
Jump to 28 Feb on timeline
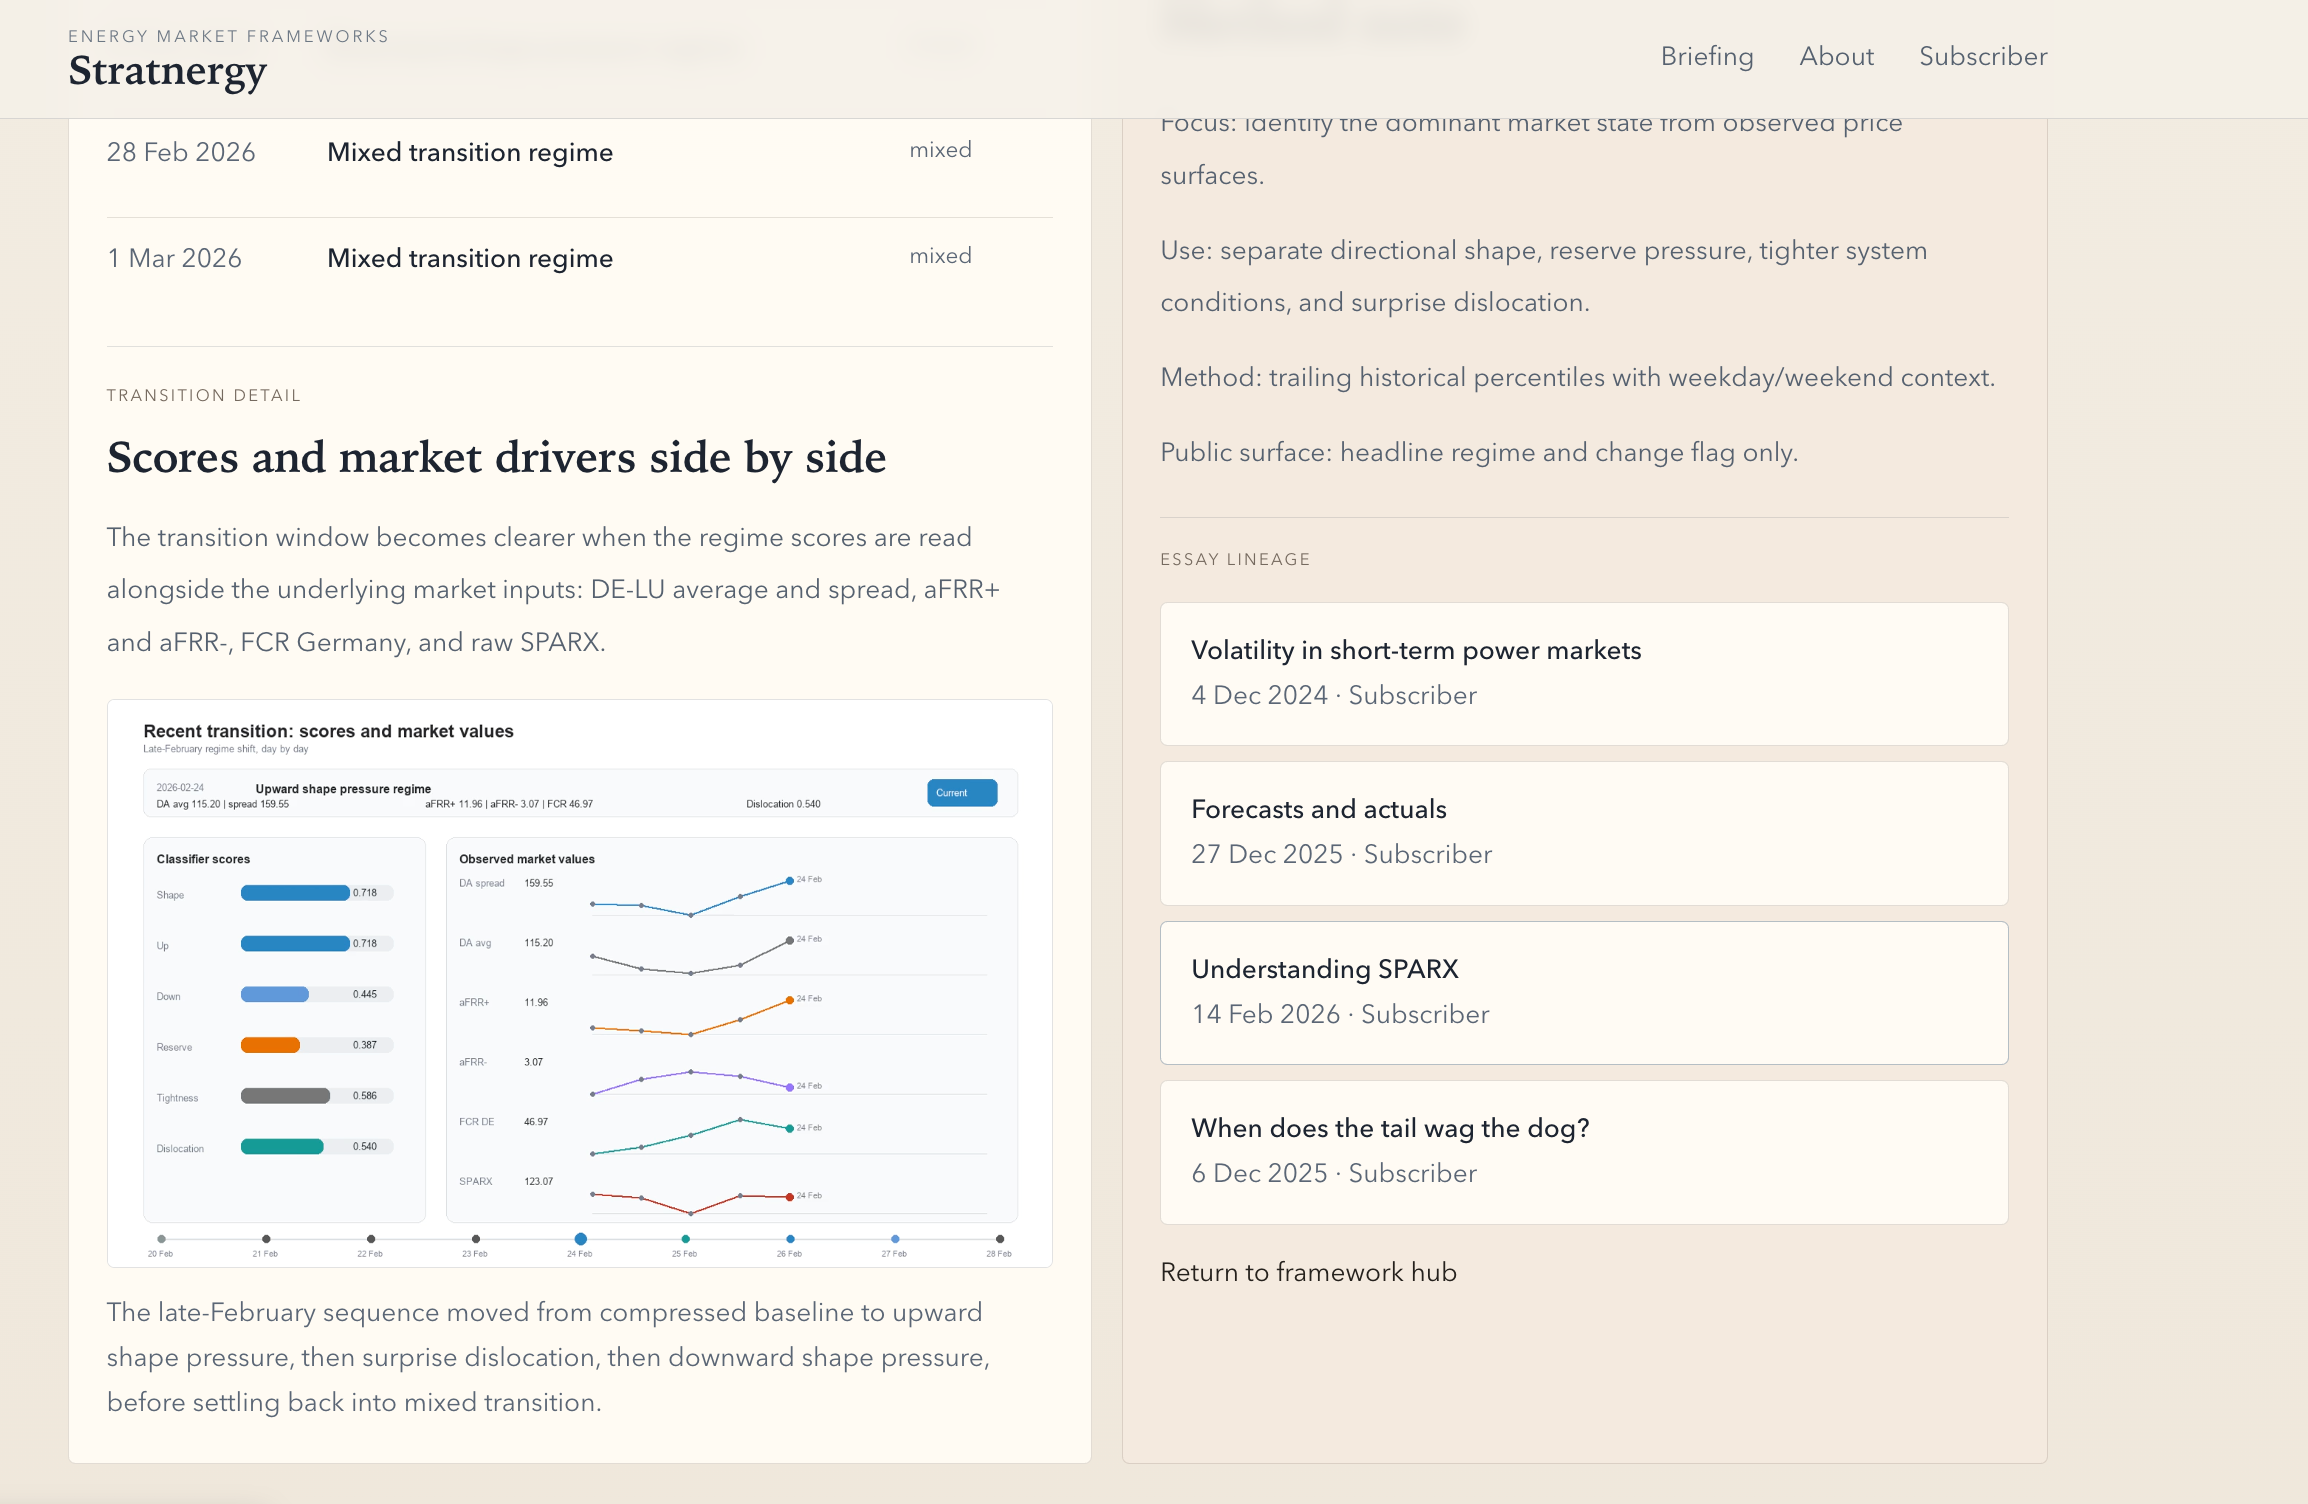point(1000,1239)
